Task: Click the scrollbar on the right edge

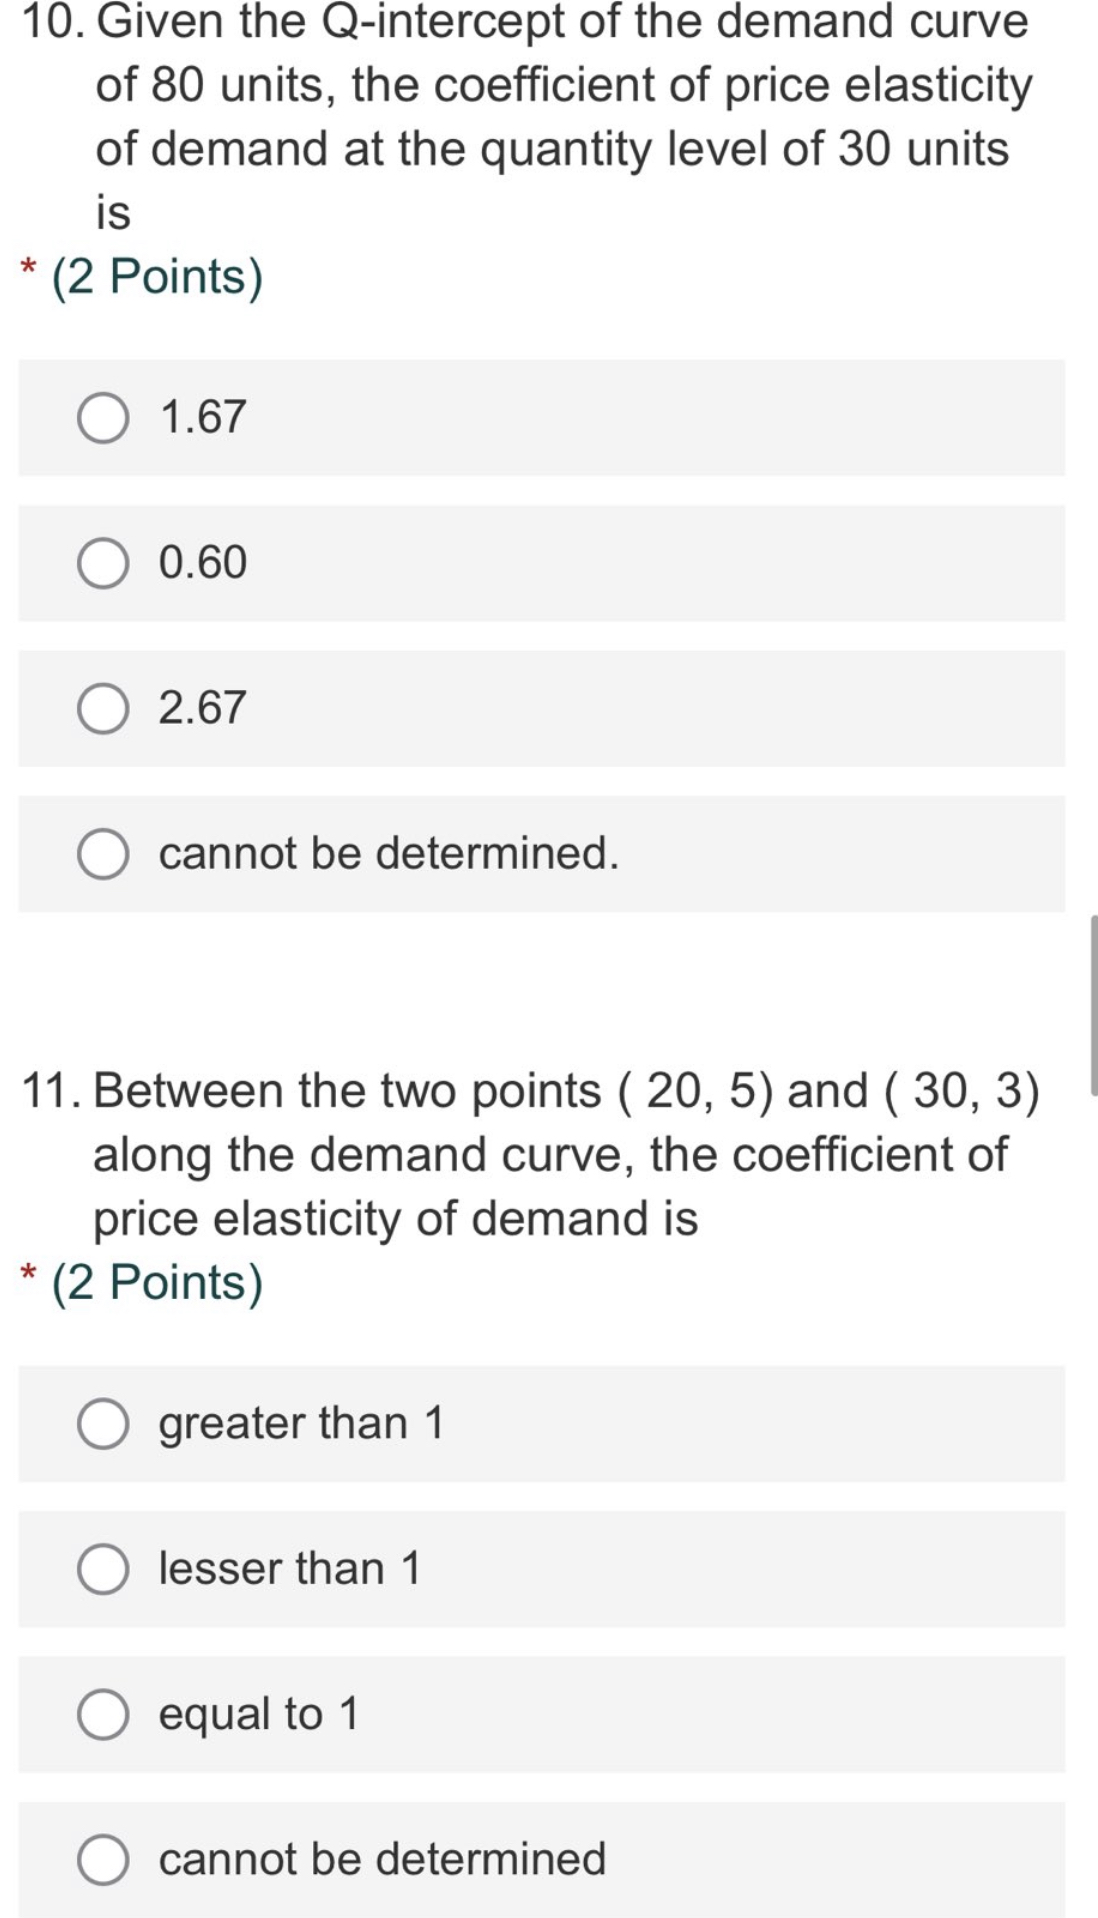Action: tap(1091, 1000)
